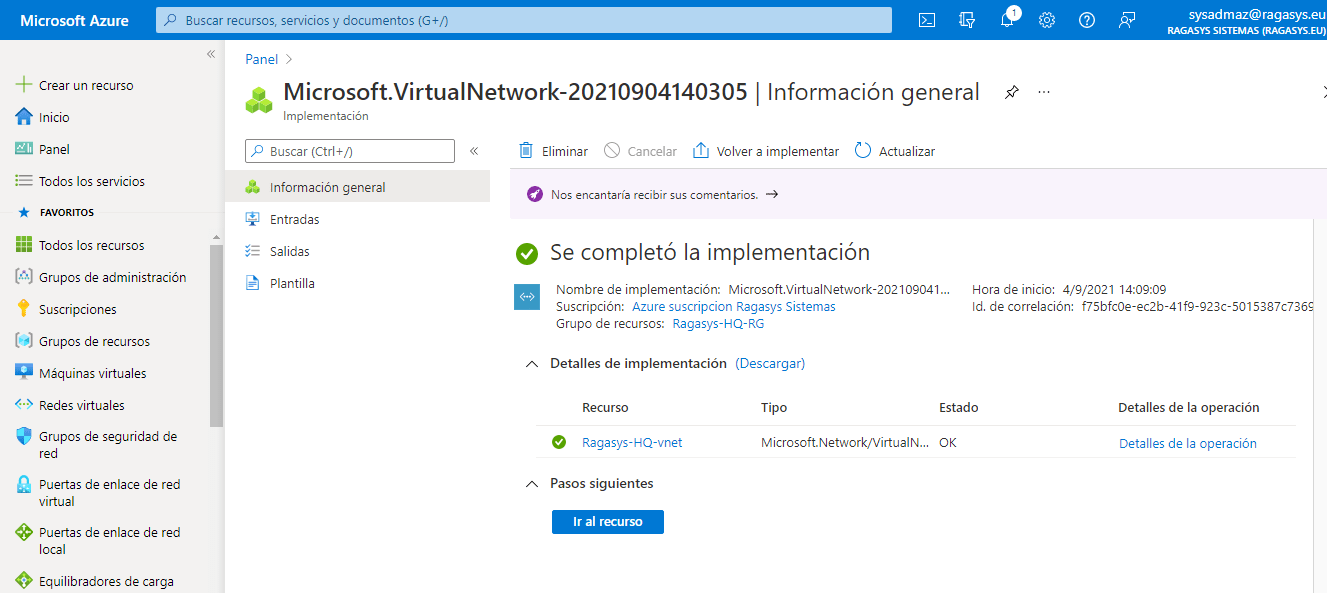The height and width of the screenshot is (593, 1327).
Task: Click the Detalles de la operación column header
Action: 1189,408
